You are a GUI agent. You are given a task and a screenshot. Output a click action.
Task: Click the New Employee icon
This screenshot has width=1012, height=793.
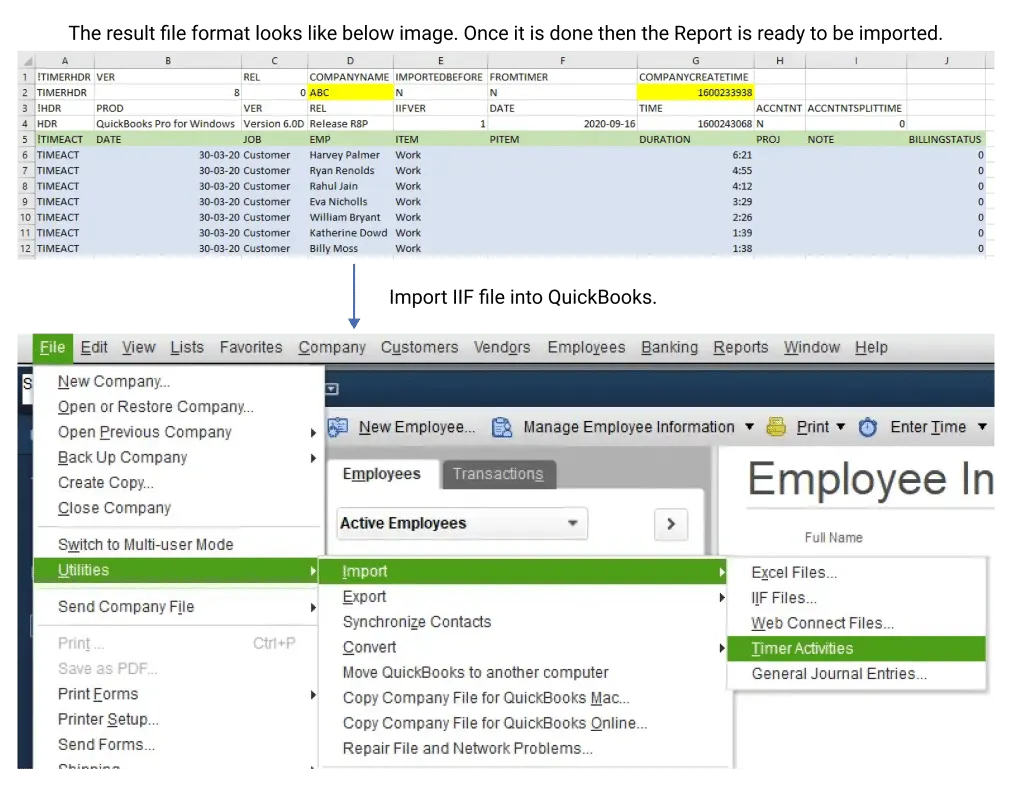point(338,428)
